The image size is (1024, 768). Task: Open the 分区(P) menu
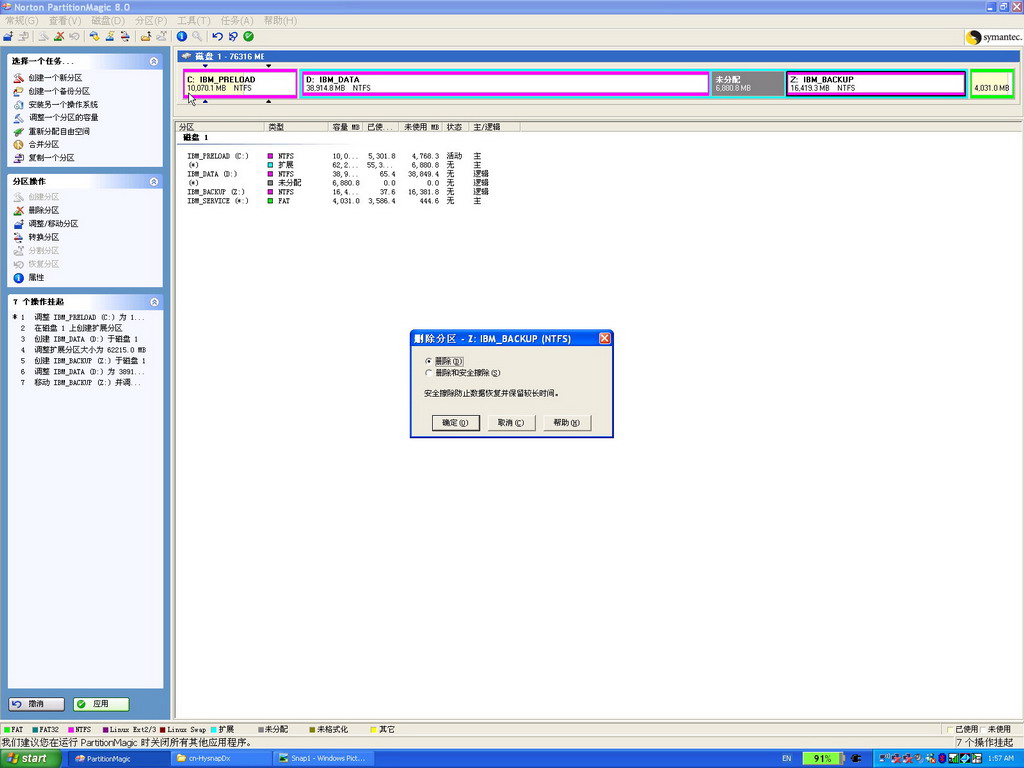point(150,20)
